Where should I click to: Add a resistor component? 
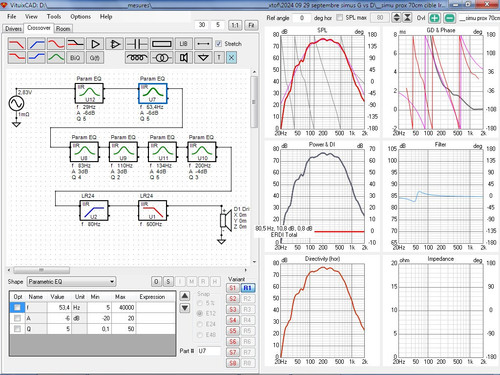[162, 44]
